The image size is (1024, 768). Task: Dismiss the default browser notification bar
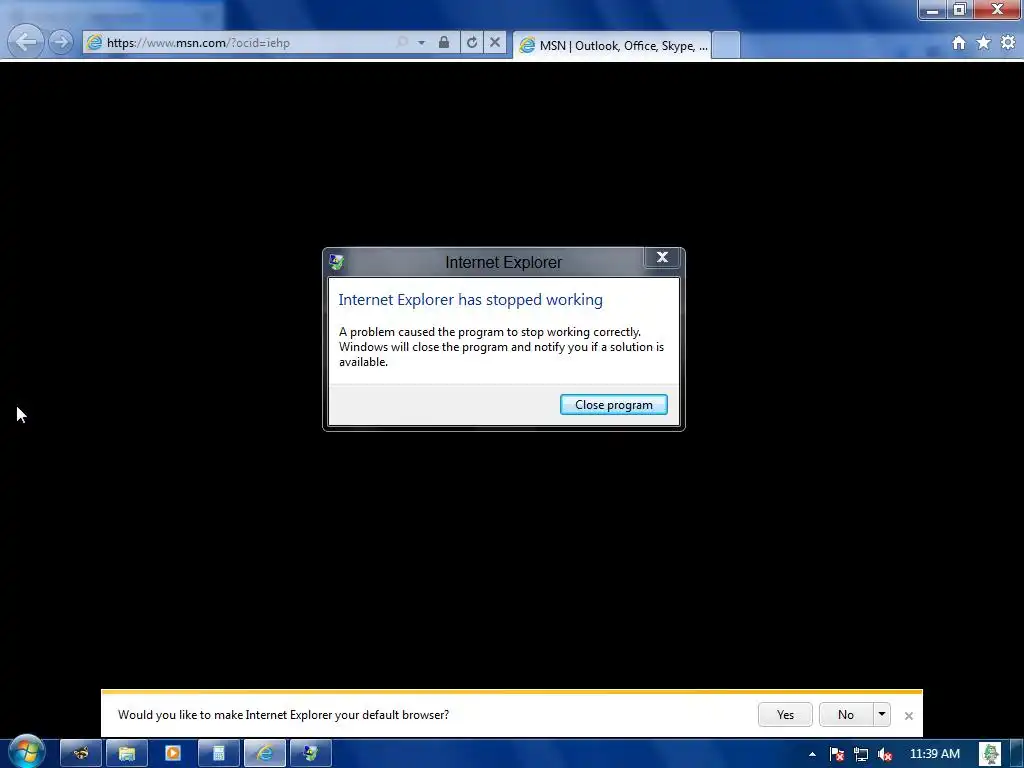(x=908, y=716)
